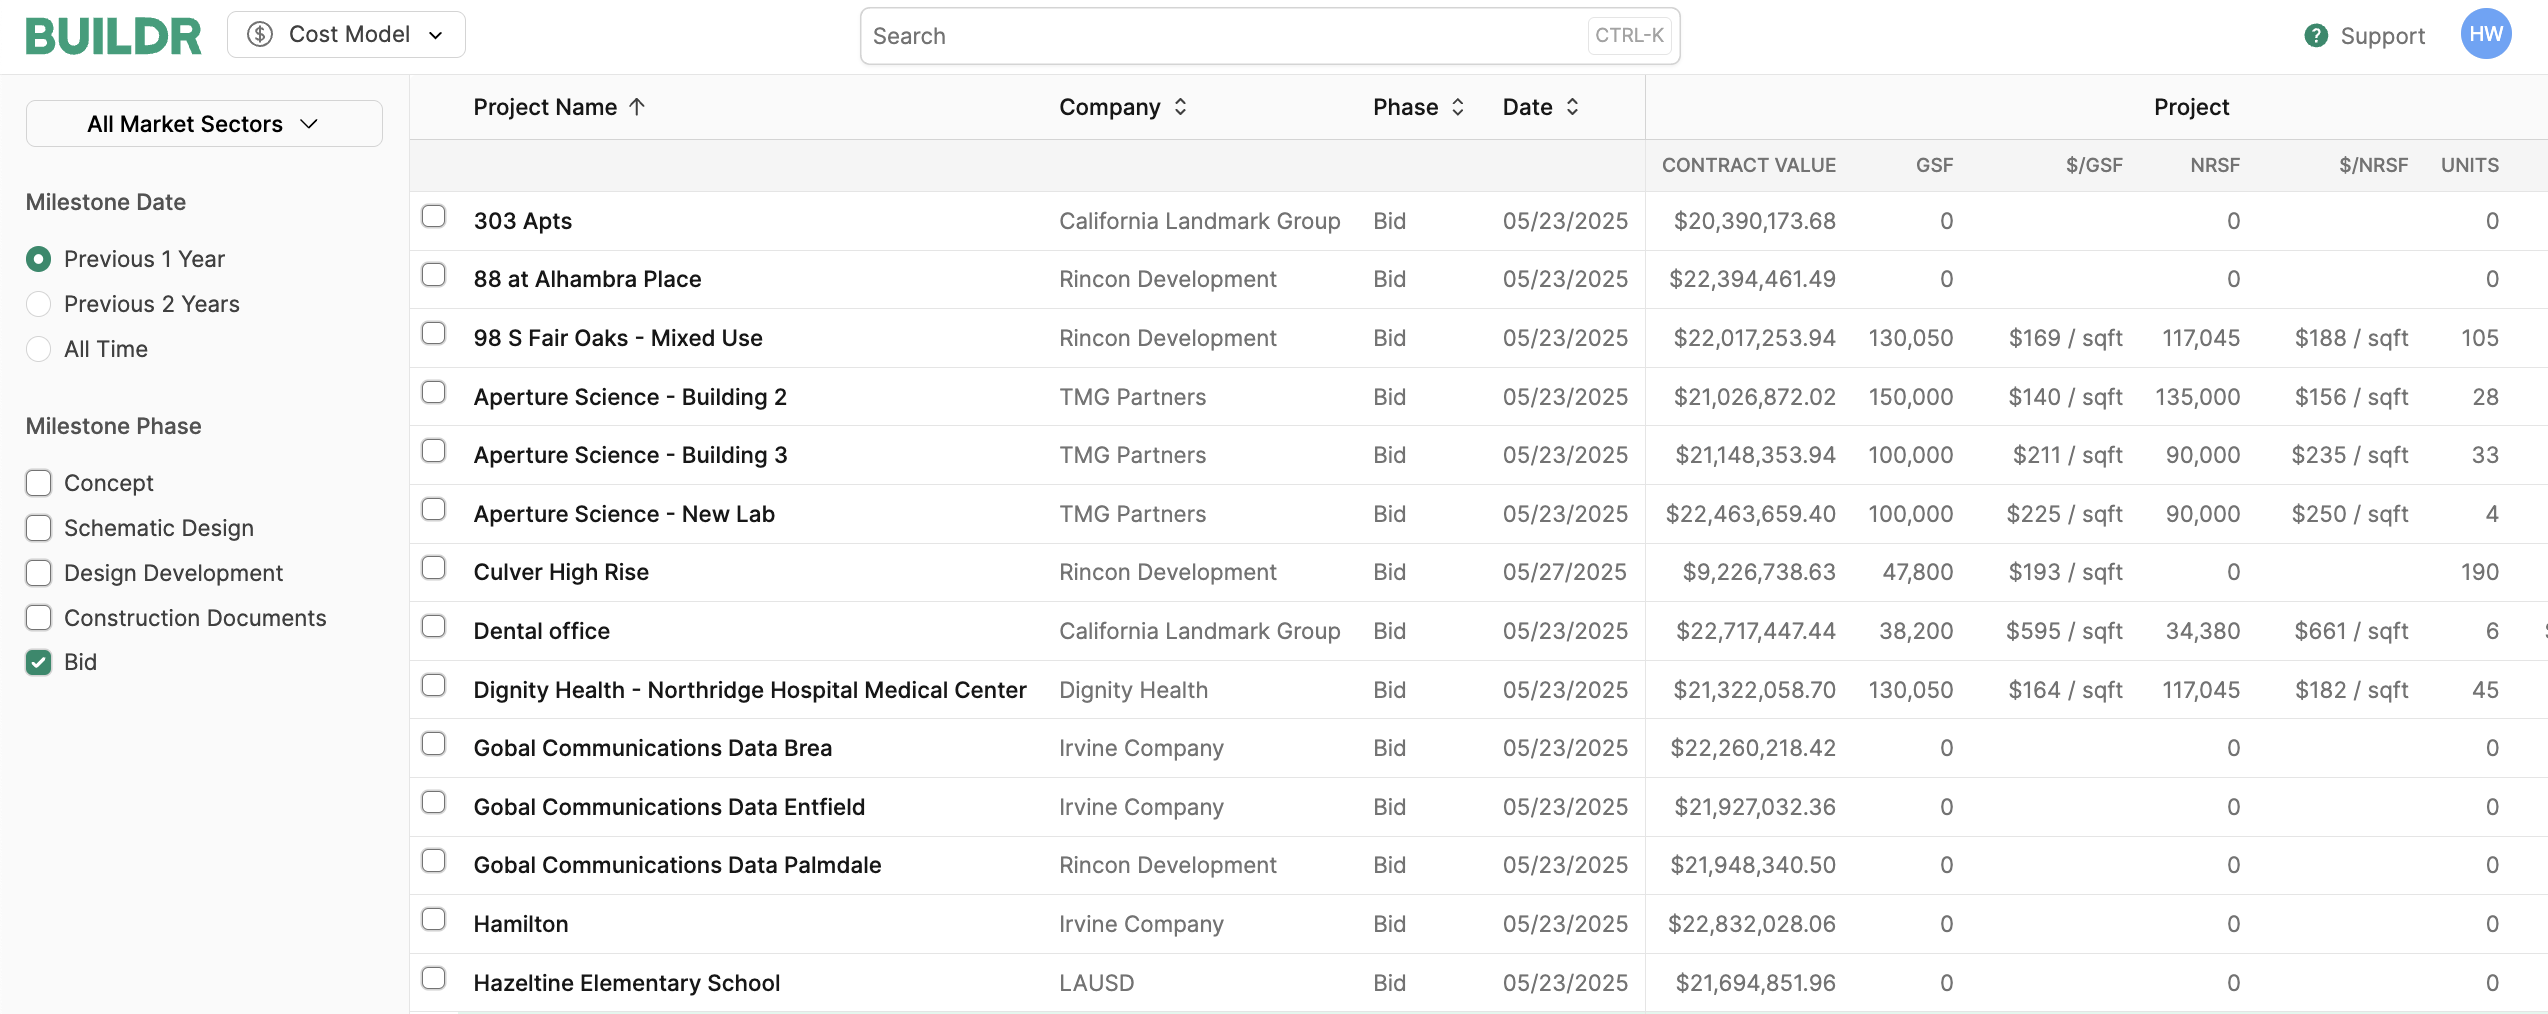Select the Dental office row checkbox
The height and width of the screenshot is (1014, 2548).
coord(433,626)
